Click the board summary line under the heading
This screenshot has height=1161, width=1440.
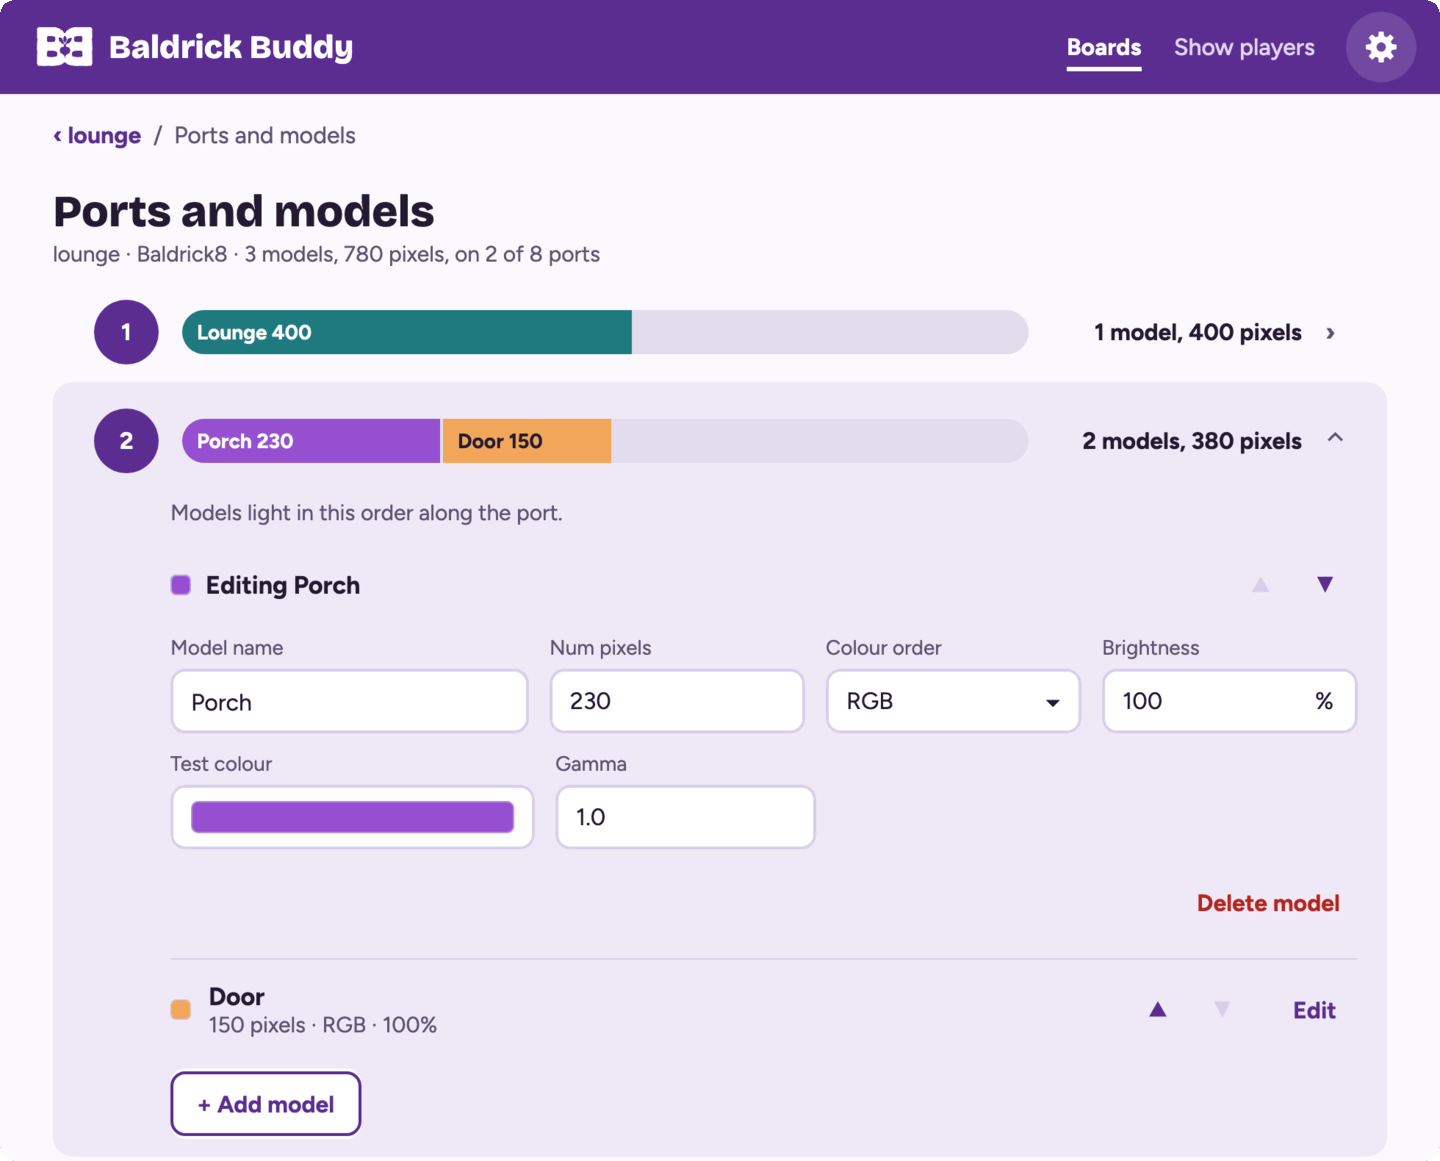click(326, 254)
